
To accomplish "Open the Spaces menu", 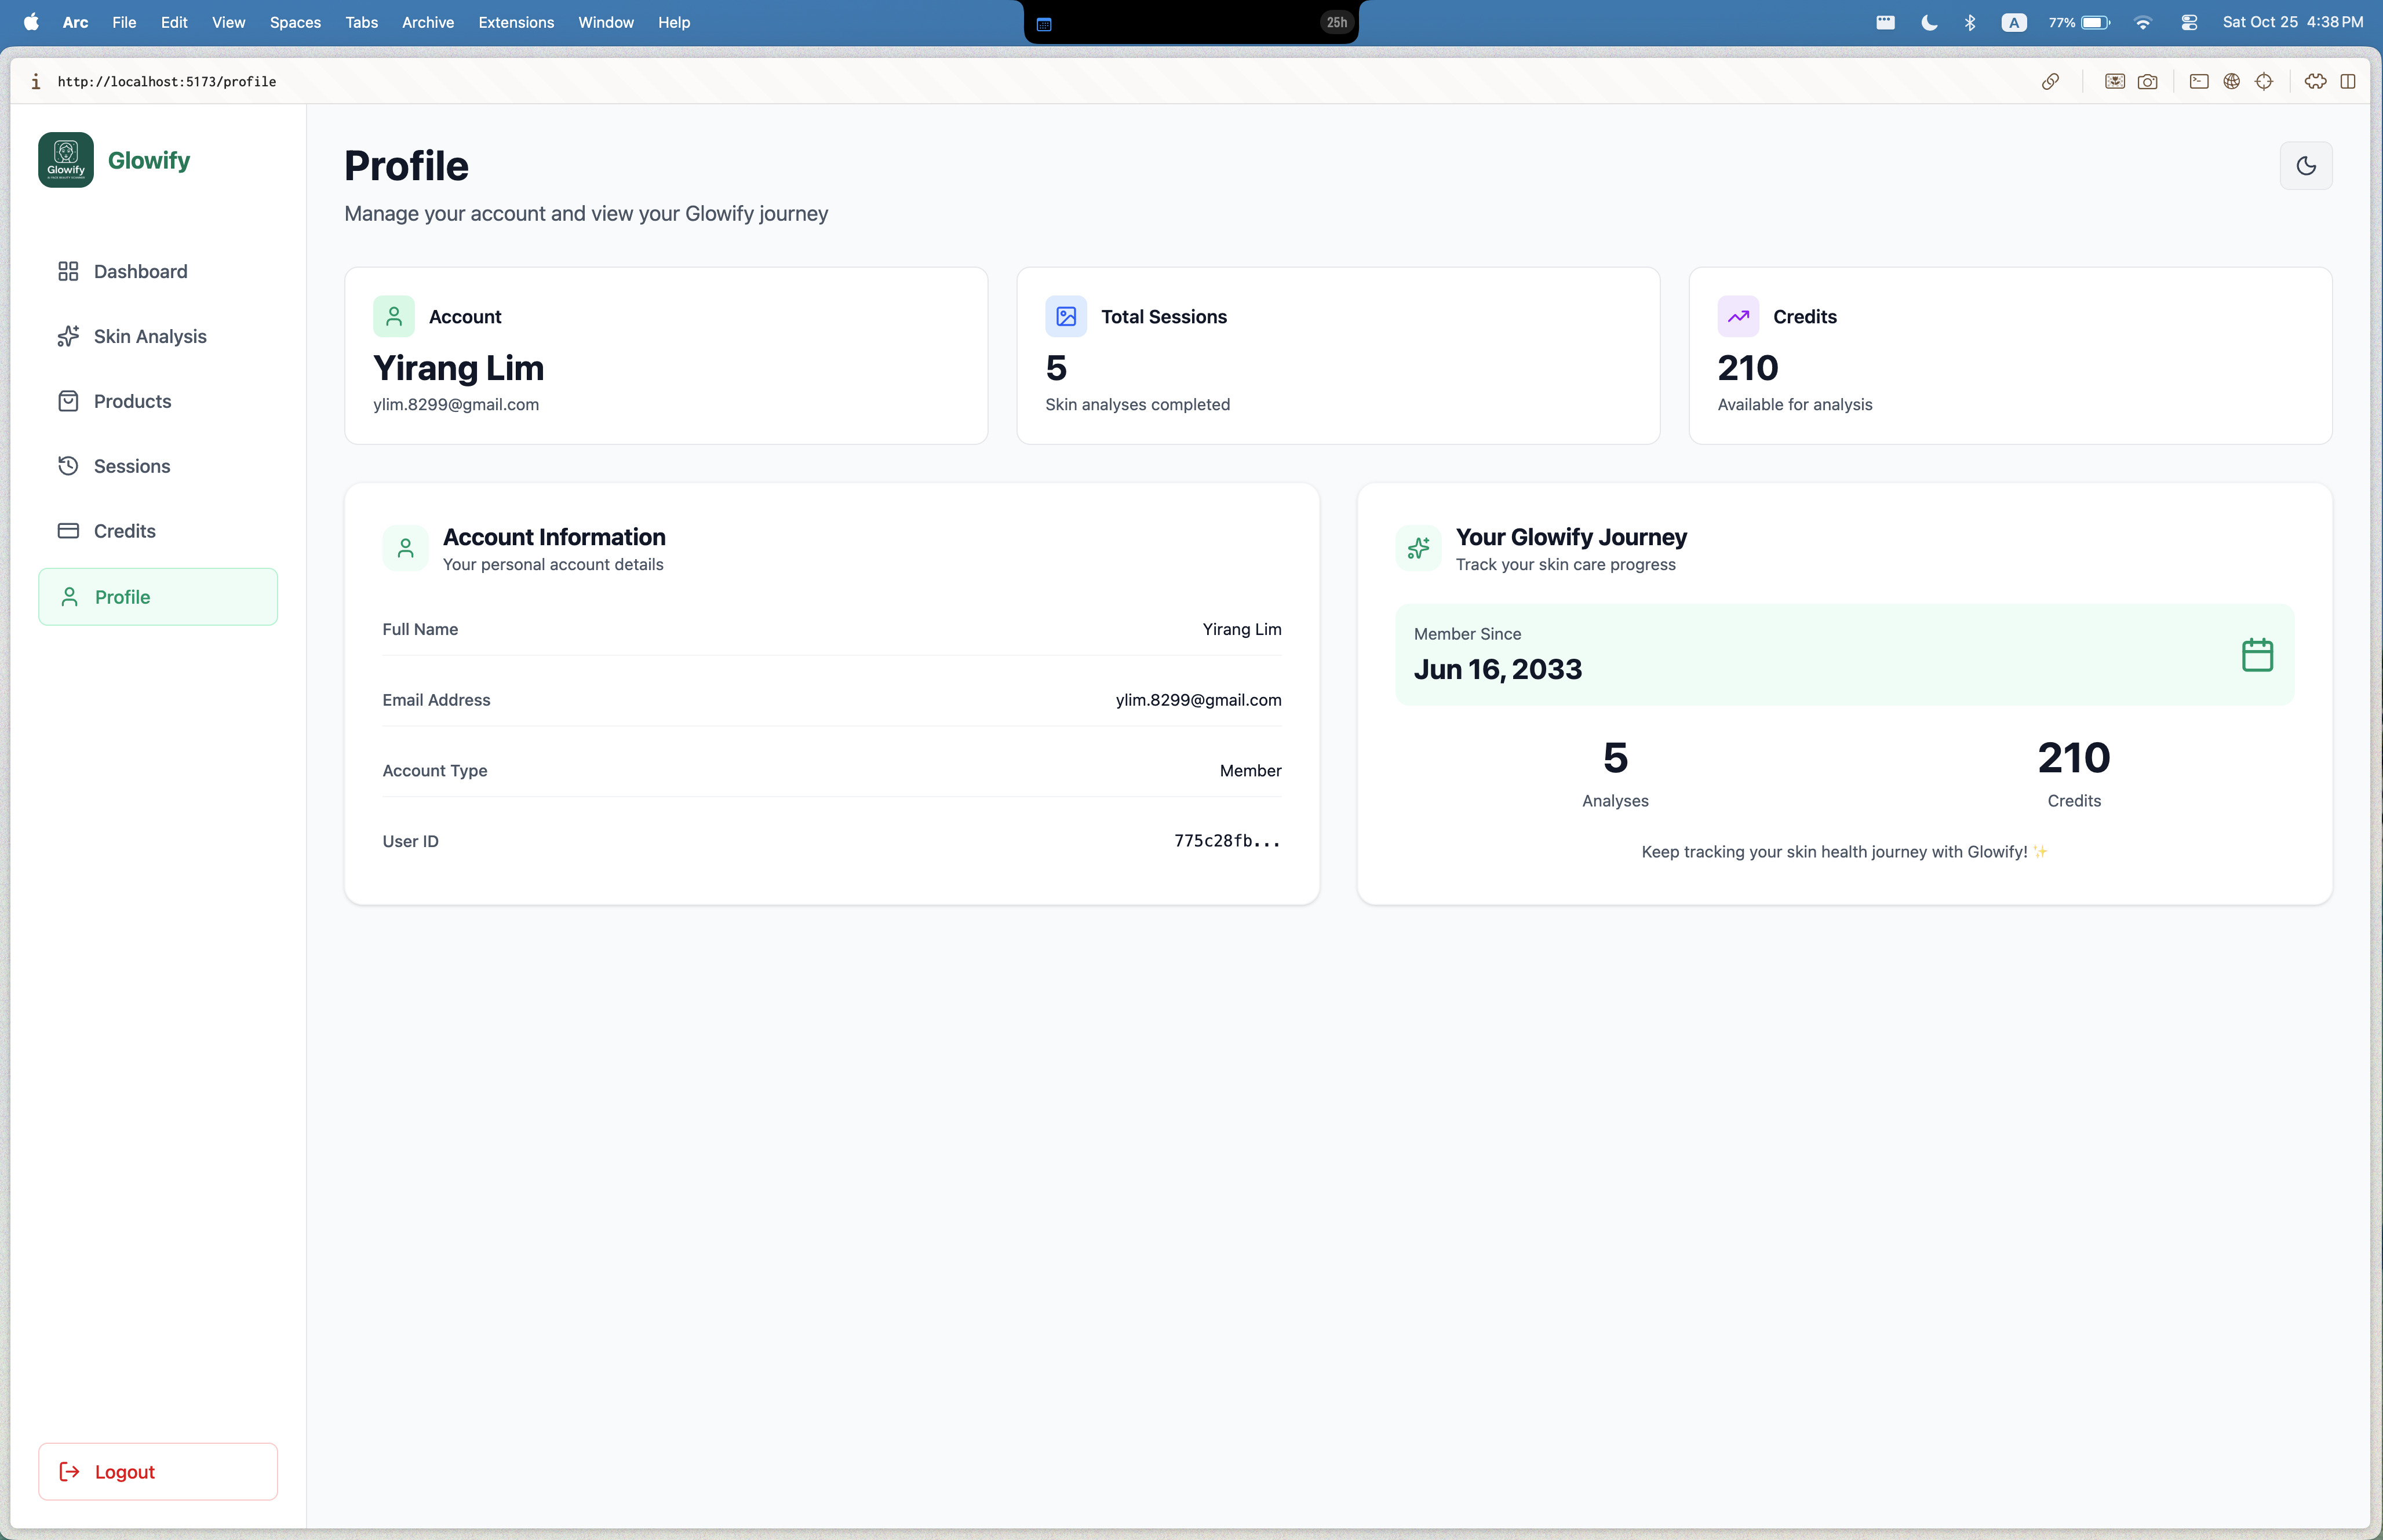I will point(295,22).
